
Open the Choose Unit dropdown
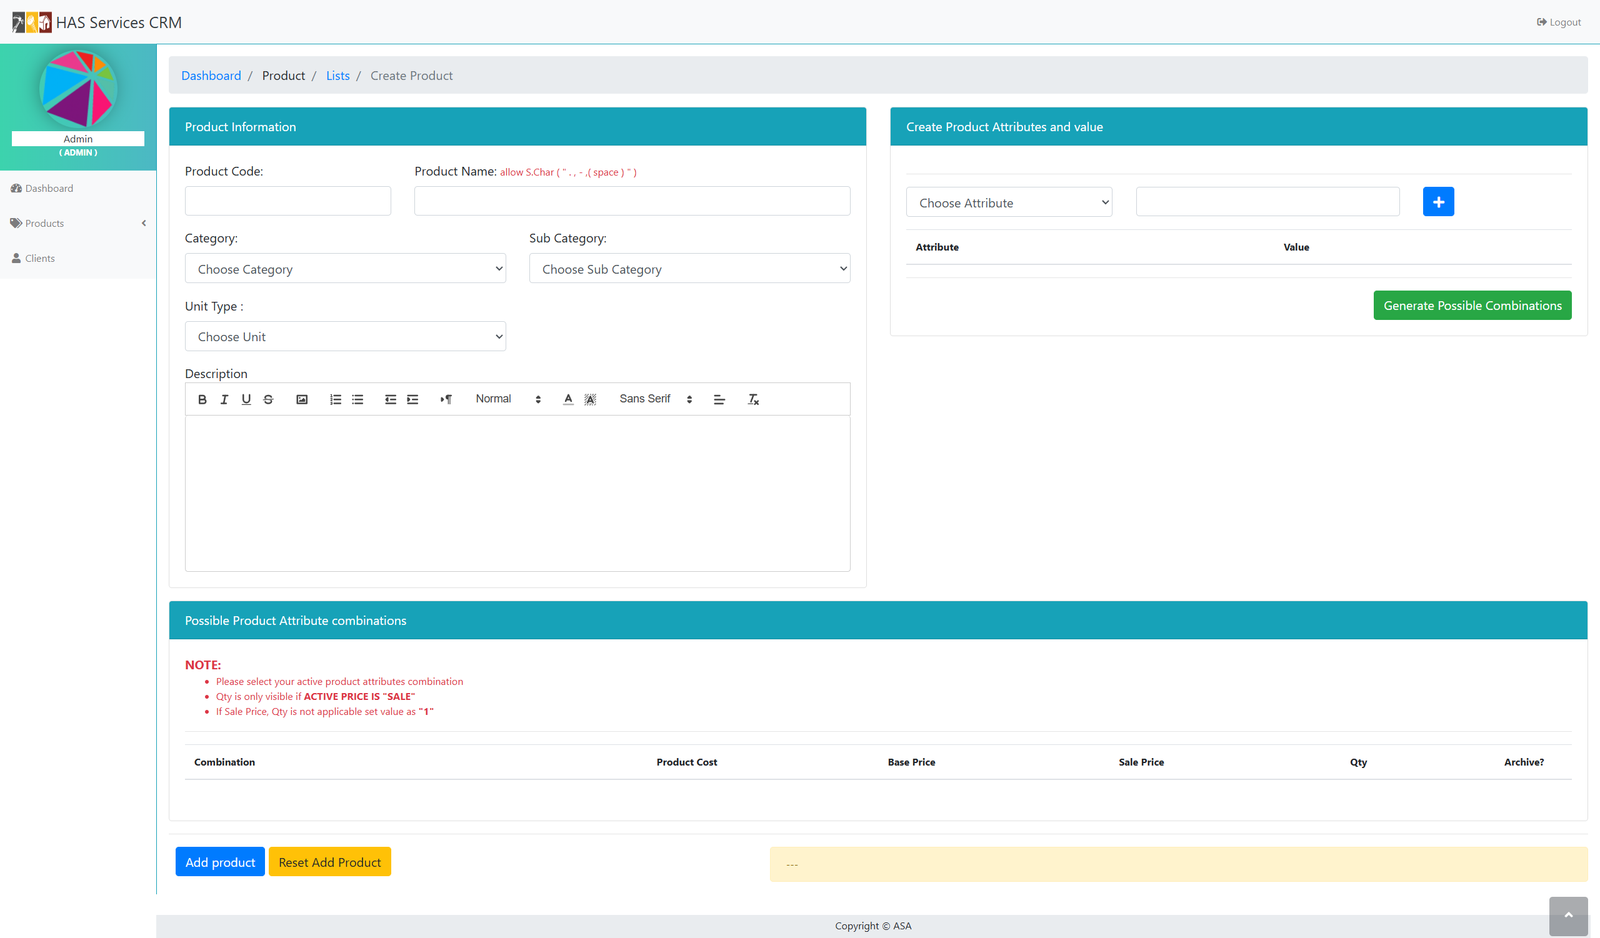tap(345, 337)
